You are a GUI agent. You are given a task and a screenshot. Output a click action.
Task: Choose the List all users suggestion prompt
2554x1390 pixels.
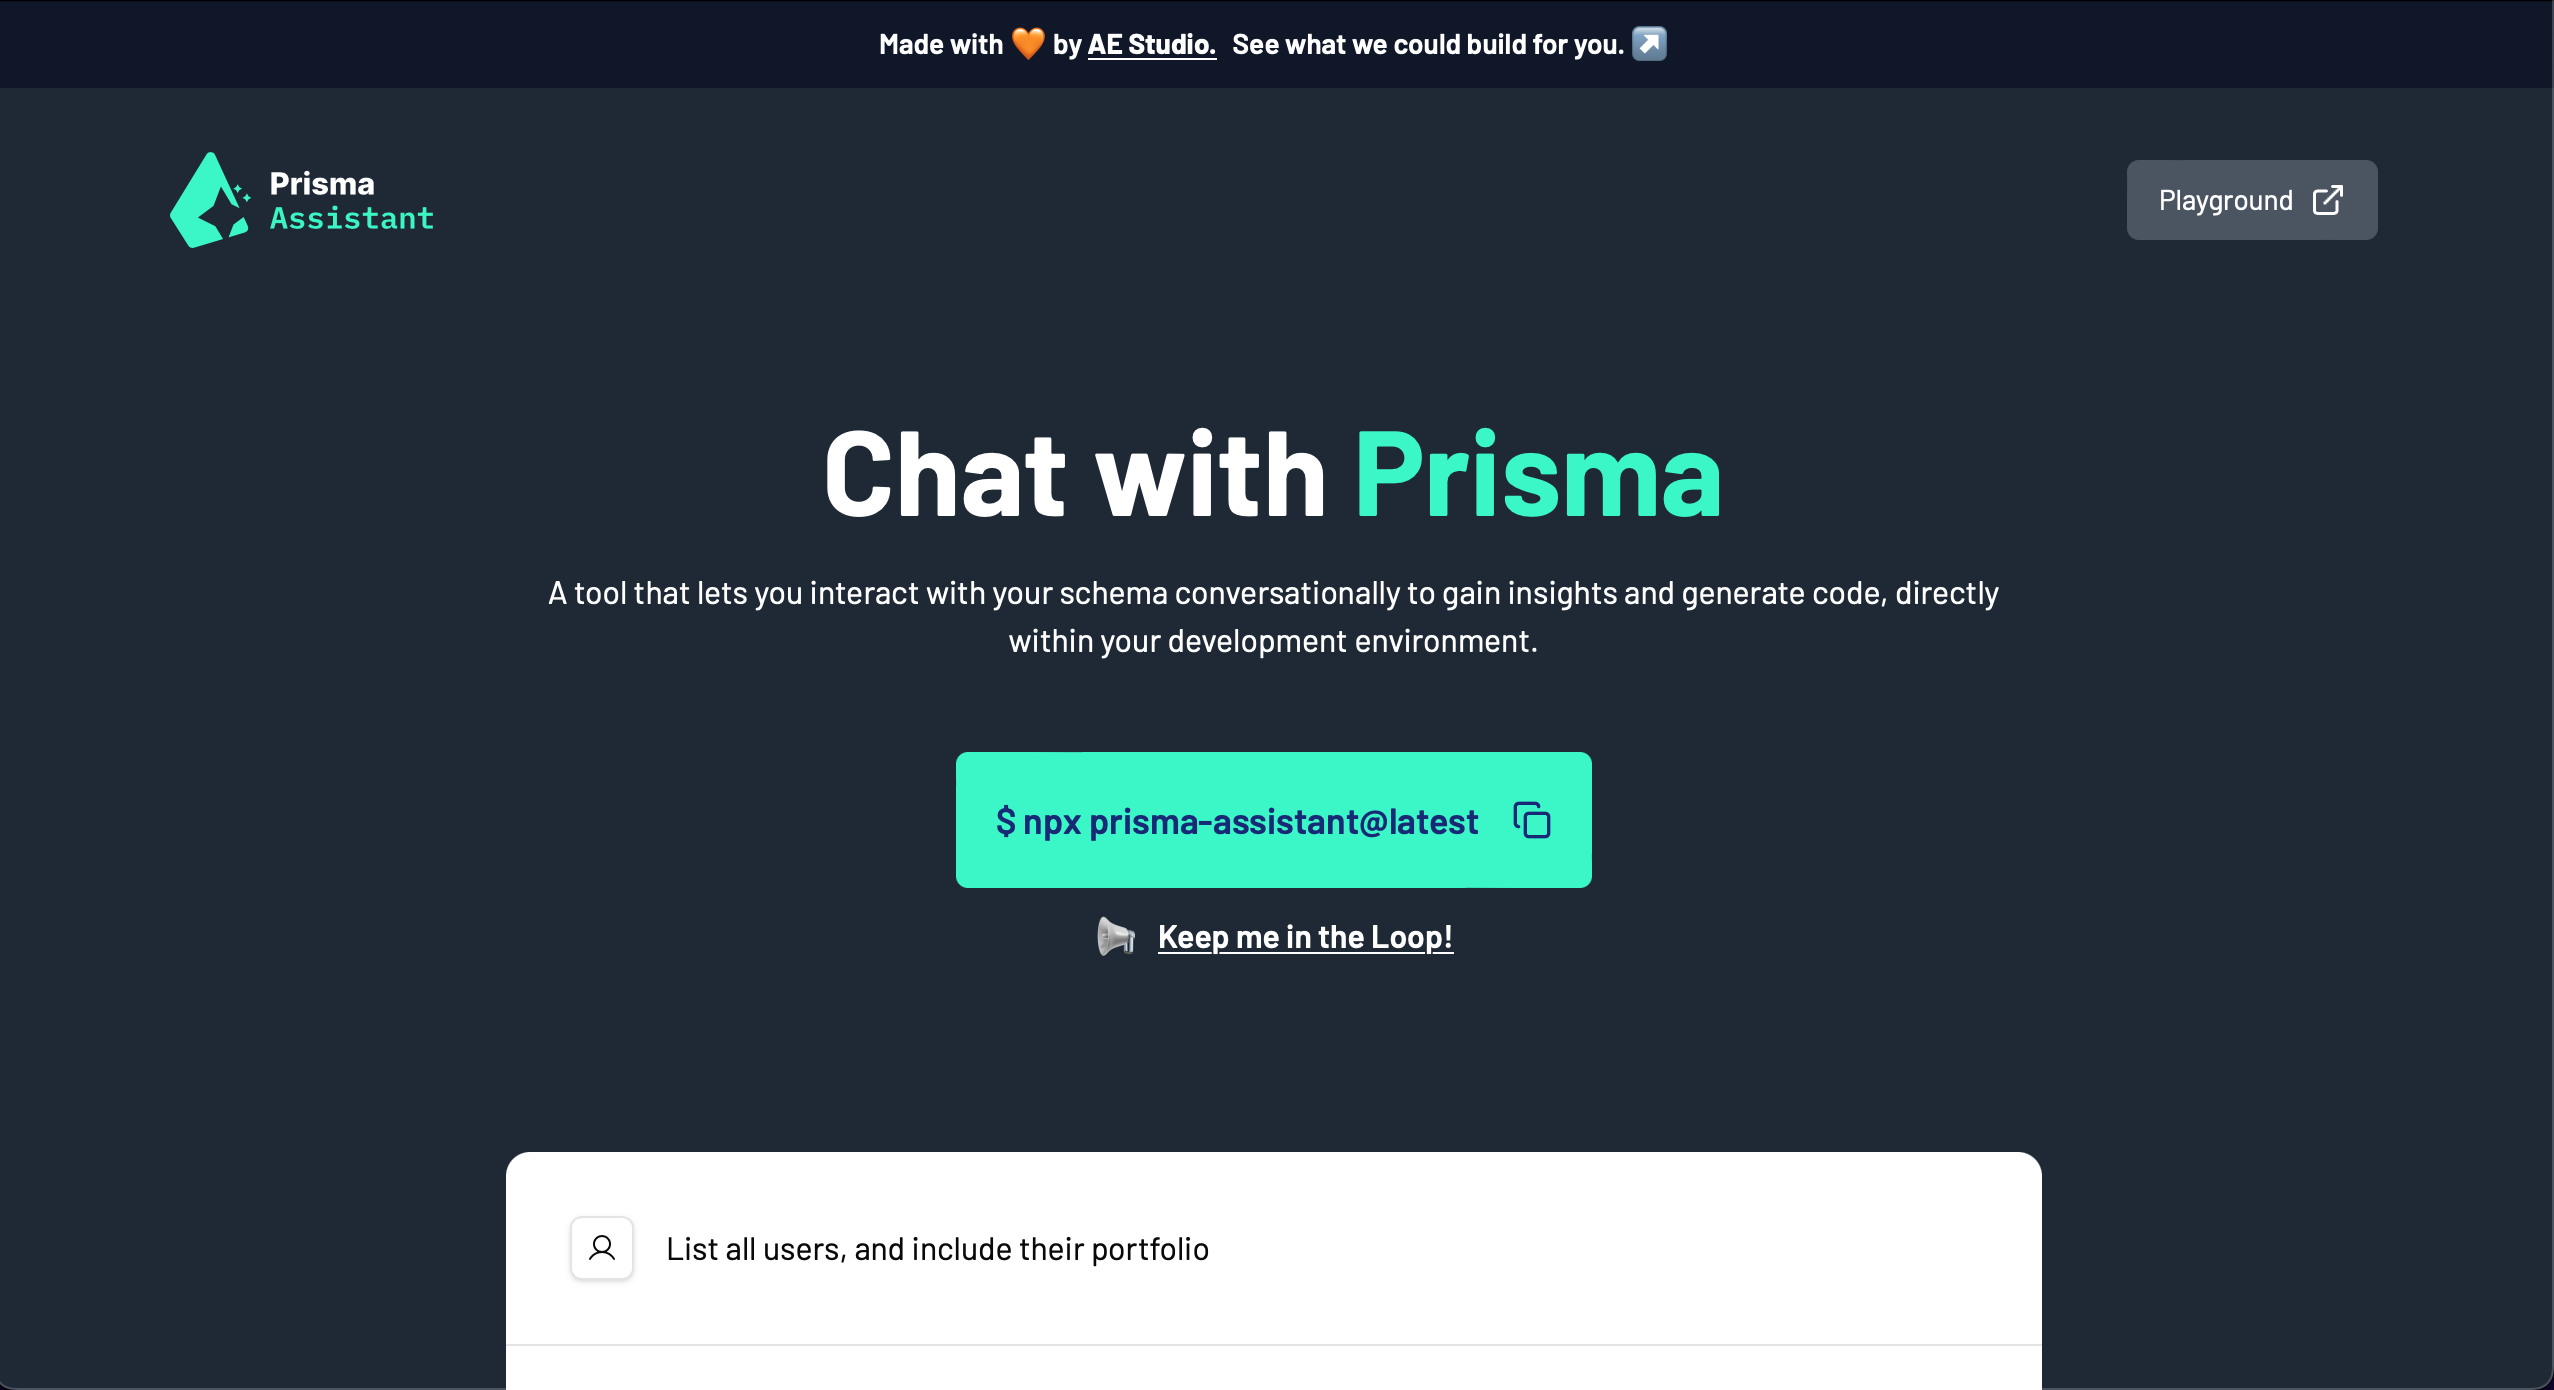938,1247
